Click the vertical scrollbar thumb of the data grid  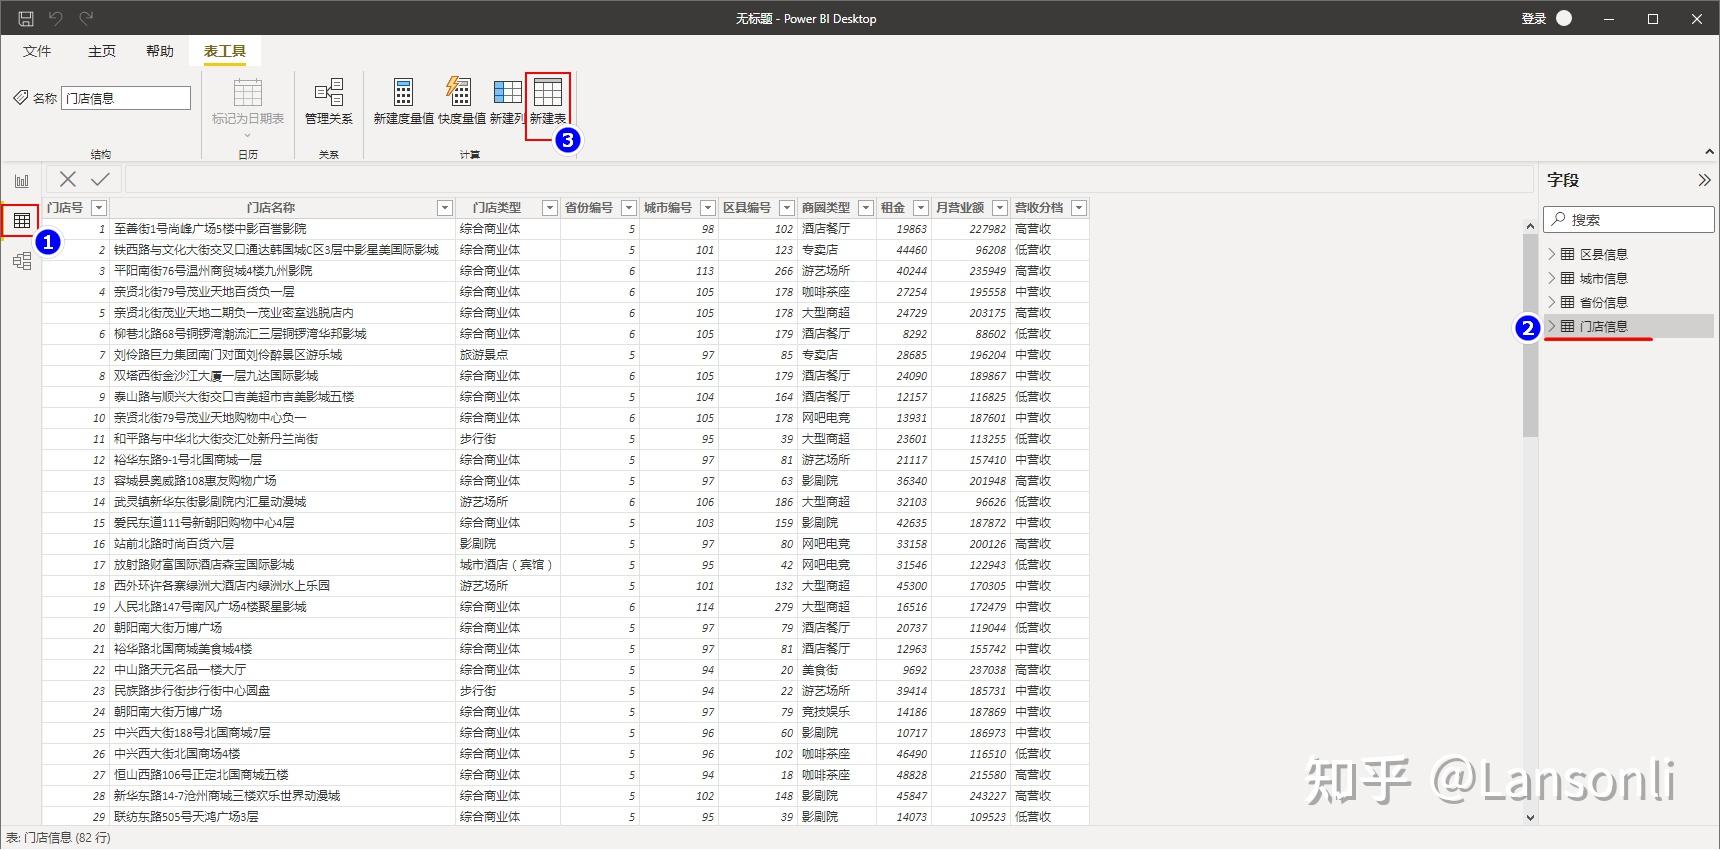click(1530, 335)
